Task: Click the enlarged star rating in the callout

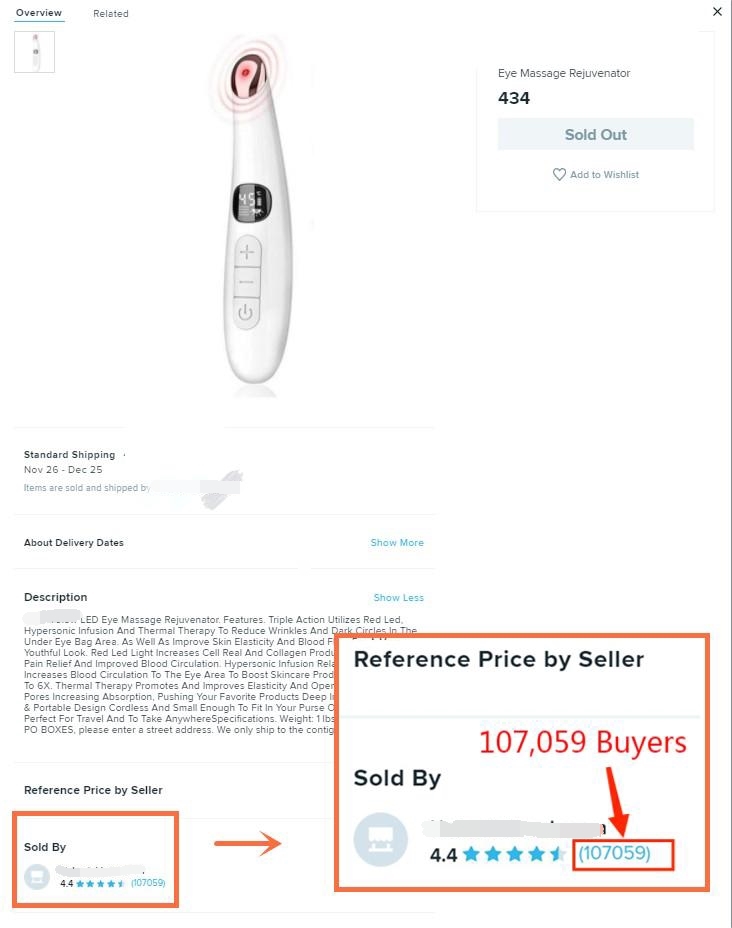Action: pyautogui.click(x=515, y=854)
